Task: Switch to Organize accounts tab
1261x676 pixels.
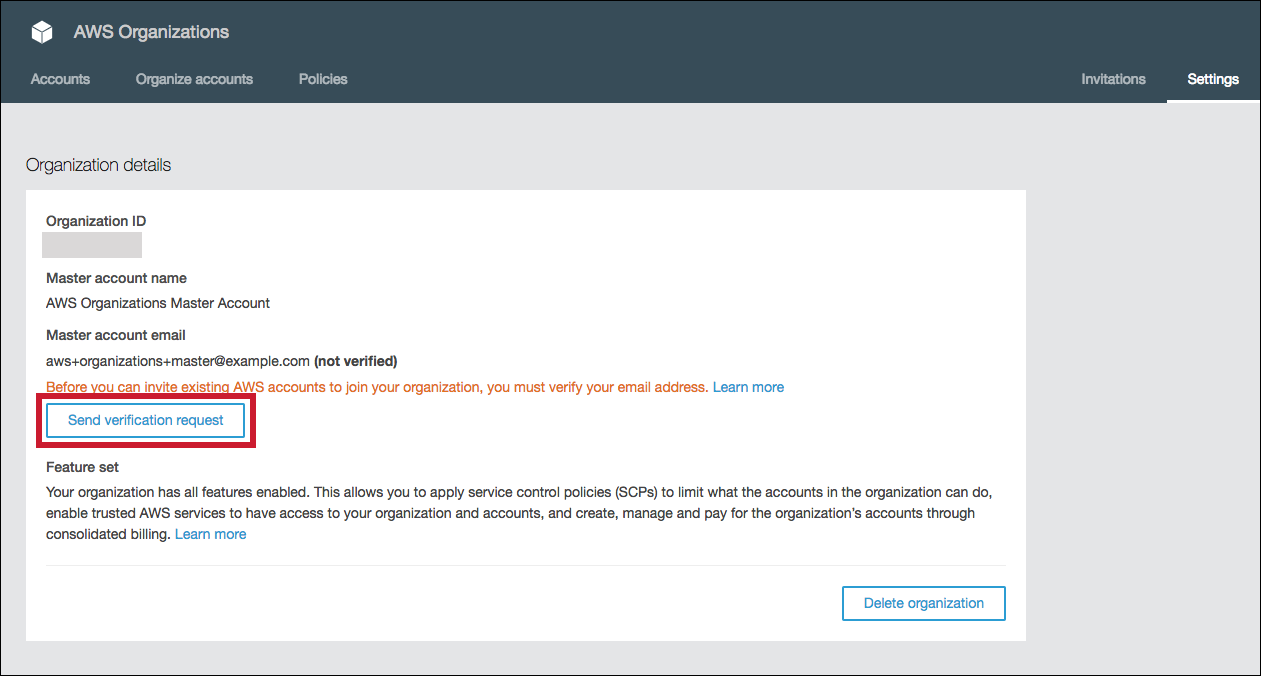Action: (x=194, y=79)
